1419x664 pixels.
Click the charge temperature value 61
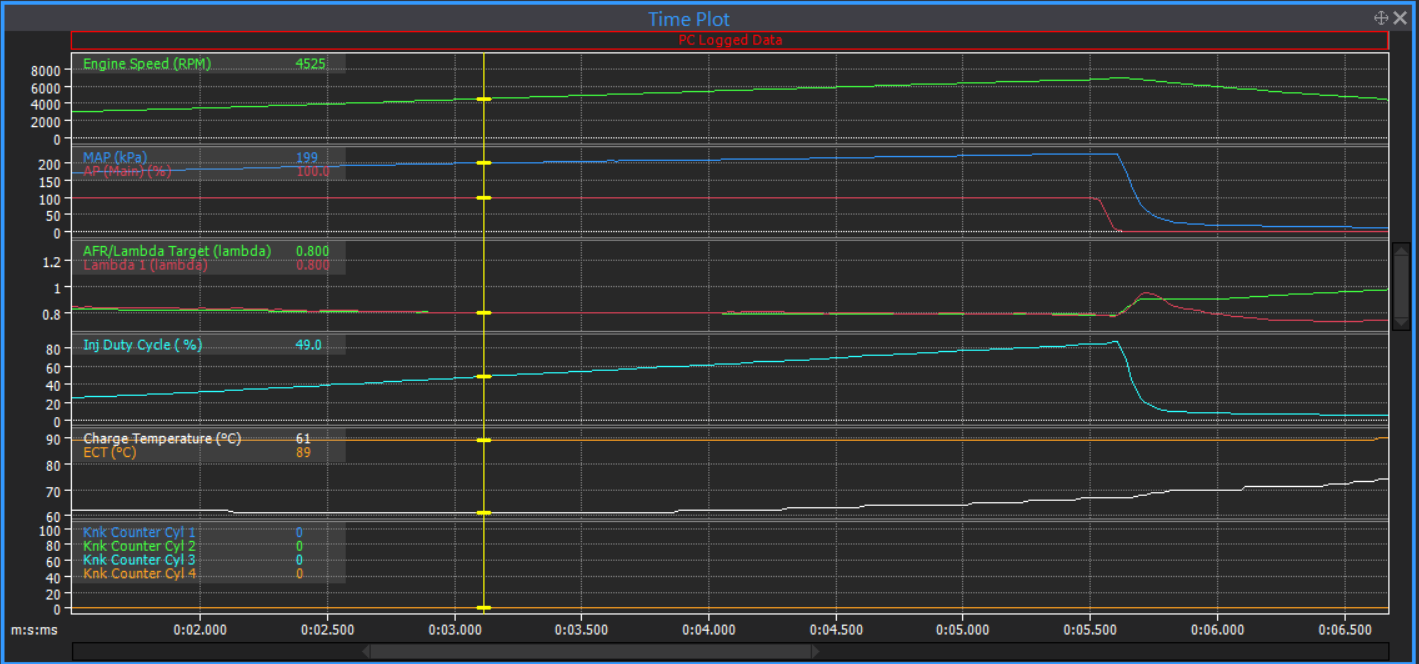pos(303,439)
